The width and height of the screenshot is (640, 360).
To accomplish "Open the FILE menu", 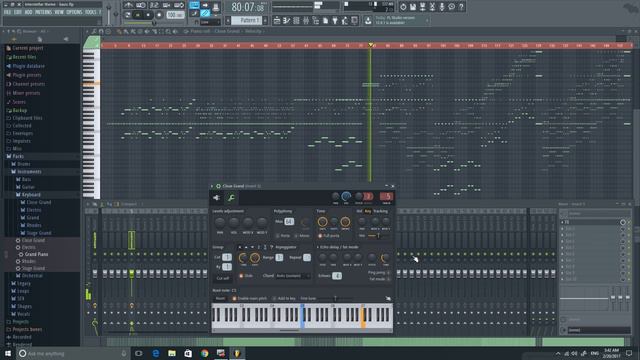I will click(x=7, y=12).
